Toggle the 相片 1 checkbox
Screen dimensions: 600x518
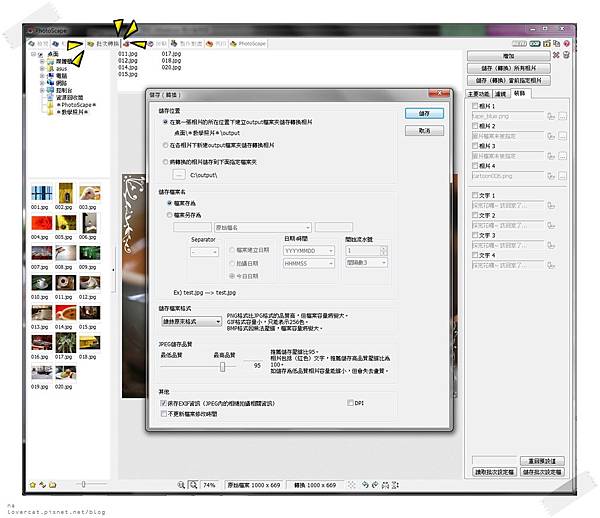click(x=475, y=106)
